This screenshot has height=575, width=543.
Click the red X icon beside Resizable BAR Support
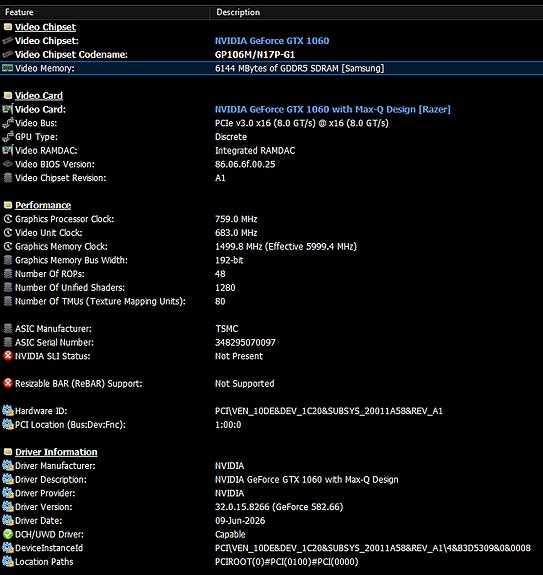click(8, 383)
